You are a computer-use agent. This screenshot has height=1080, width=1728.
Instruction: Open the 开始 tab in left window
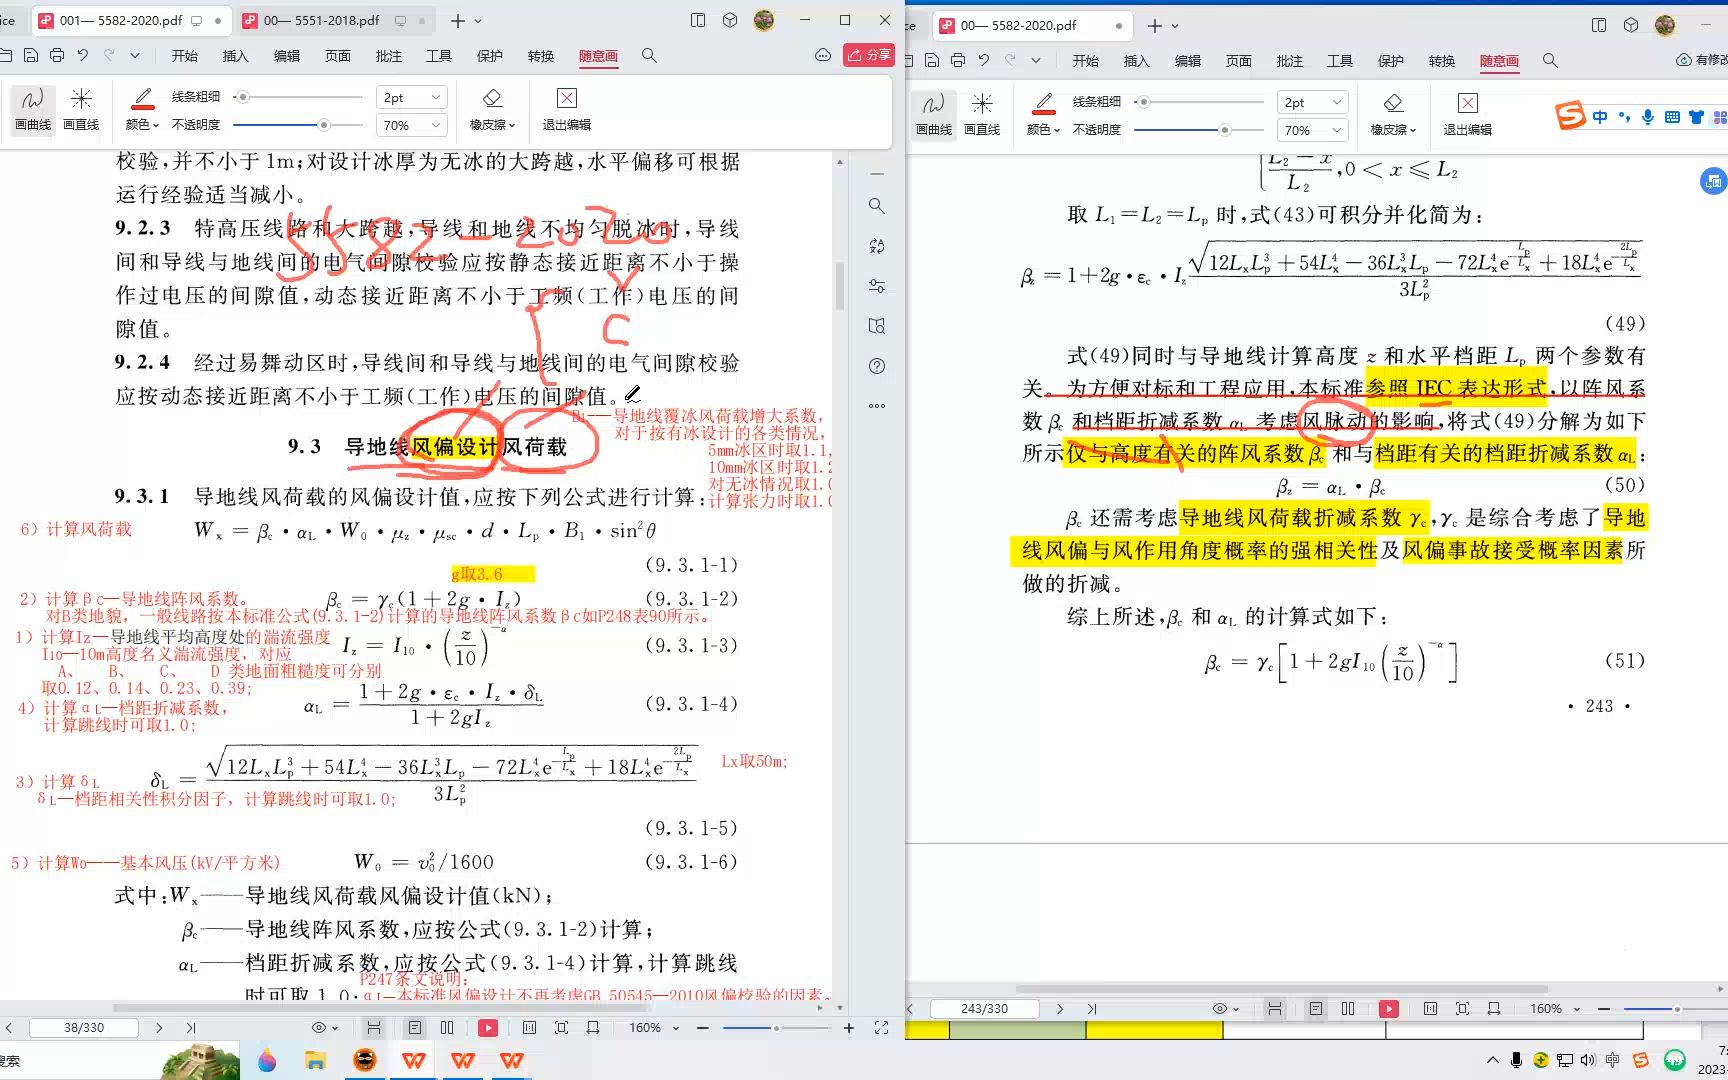(184, 56)
